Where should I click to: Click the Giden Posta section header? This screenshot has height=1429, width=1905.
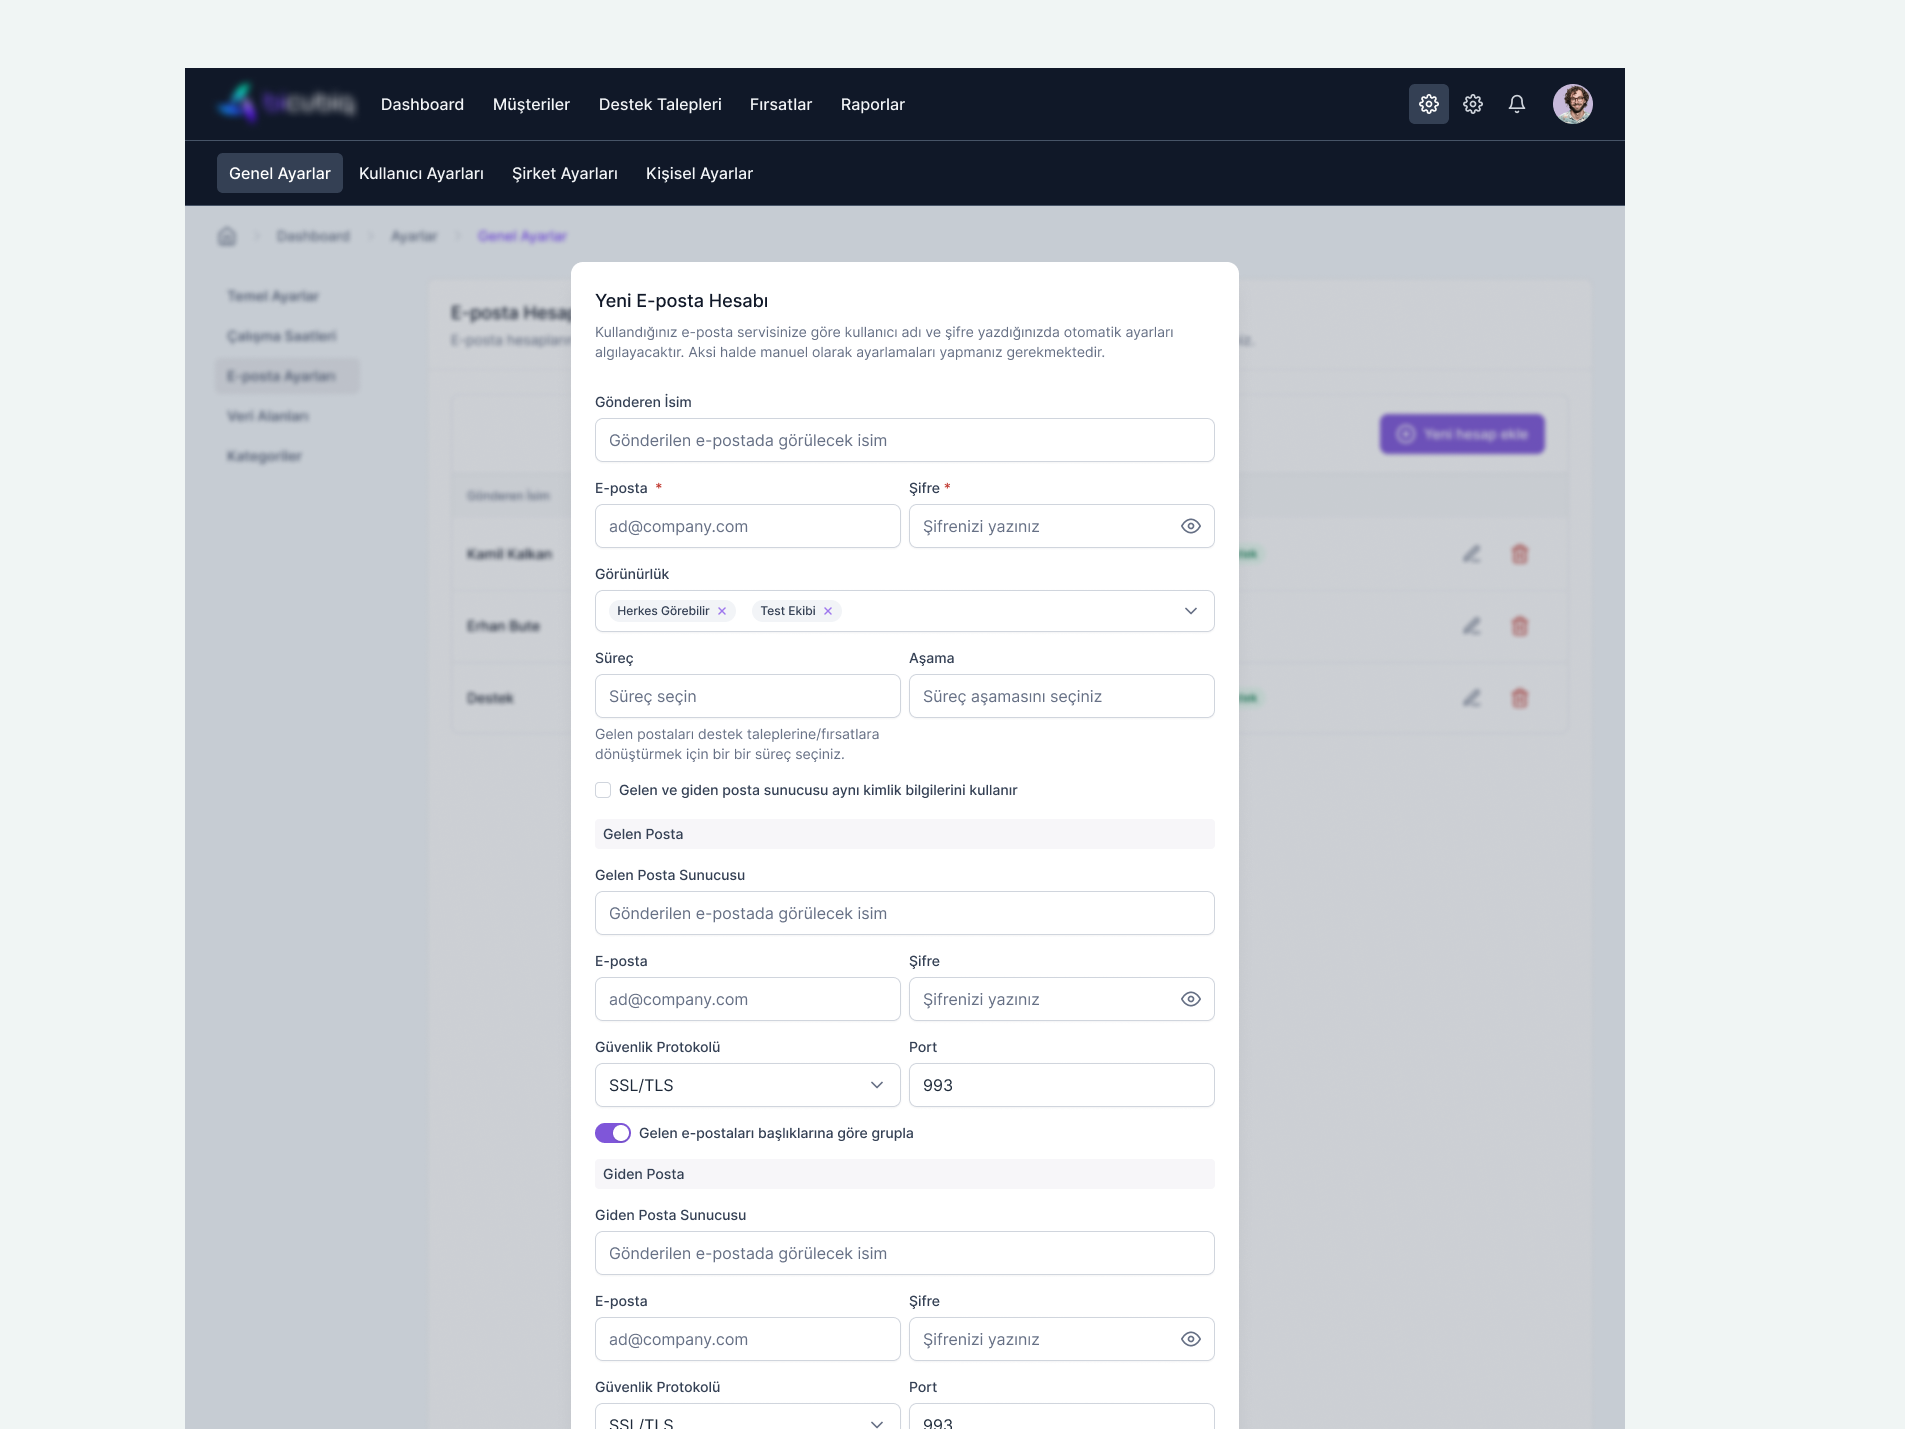pyautogui.click(x=905, y=1174)
